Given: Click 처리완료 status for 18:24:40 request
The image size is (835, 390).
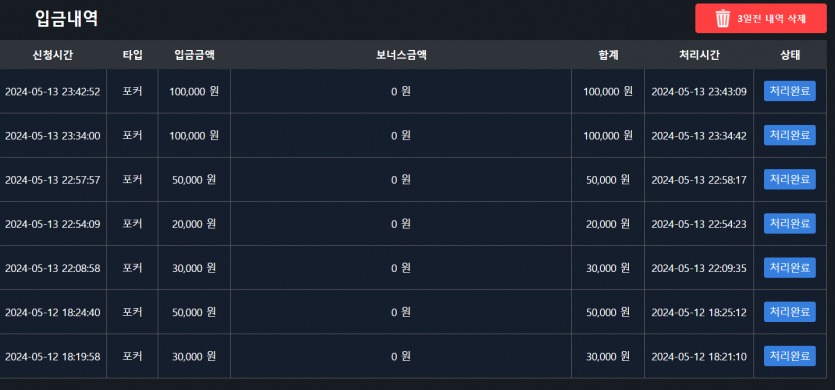Looking at the screenshot, I should pyautogui.click(x=790, y=312).
